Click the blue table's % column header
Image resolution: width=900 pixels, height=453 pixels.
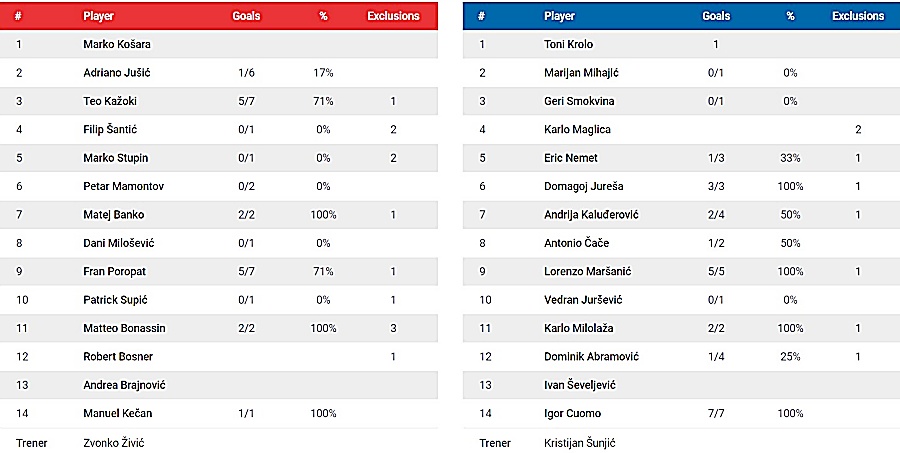click(x=790, y=16)
